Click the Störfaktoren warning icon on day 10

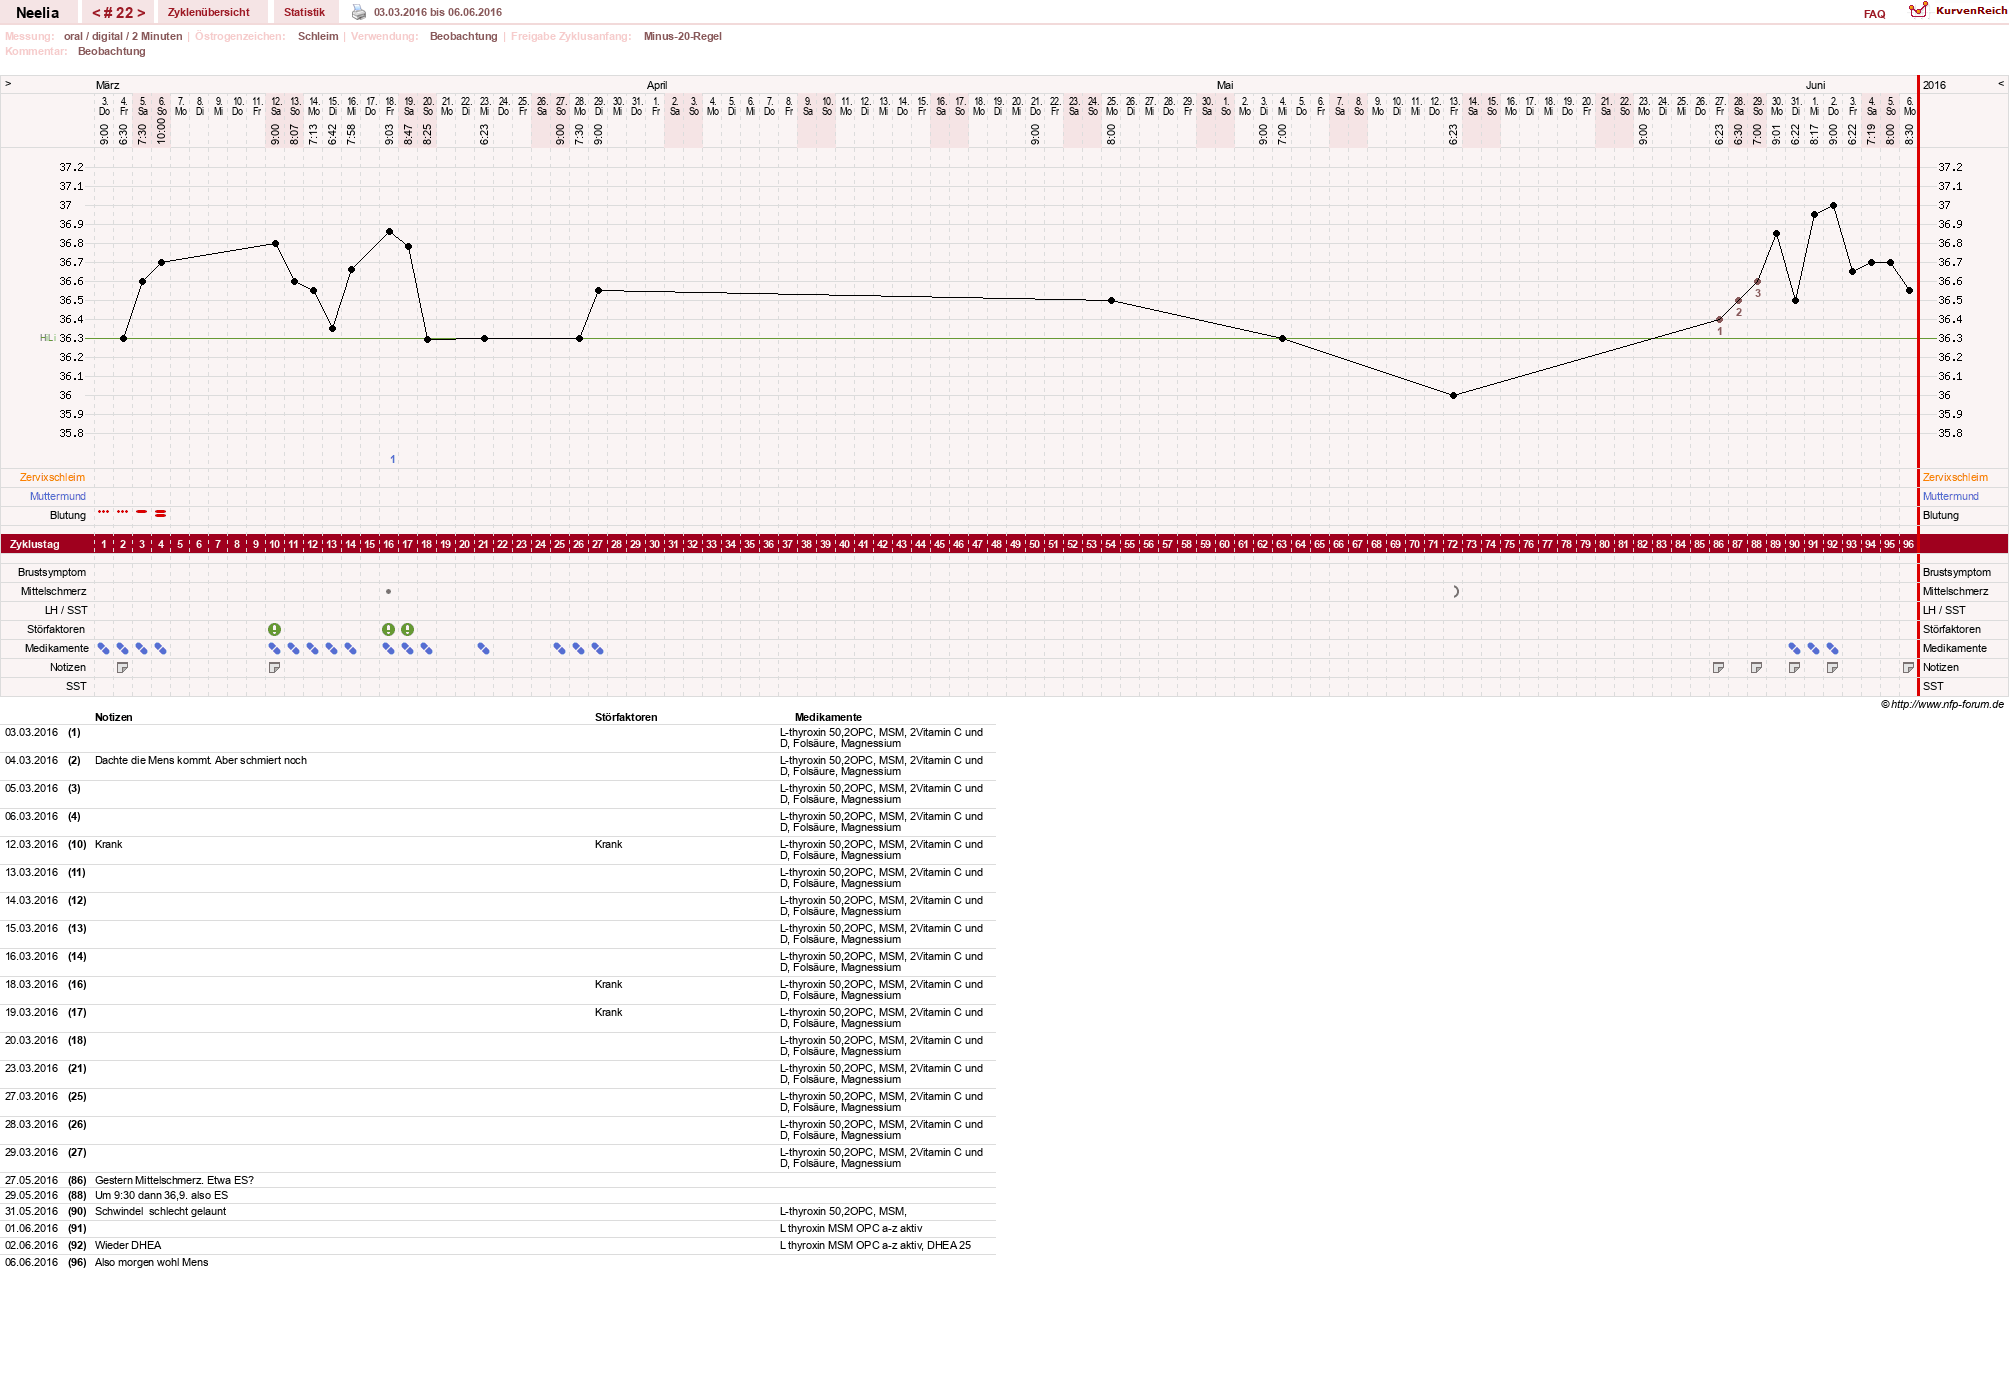click(x=274, y=629)
